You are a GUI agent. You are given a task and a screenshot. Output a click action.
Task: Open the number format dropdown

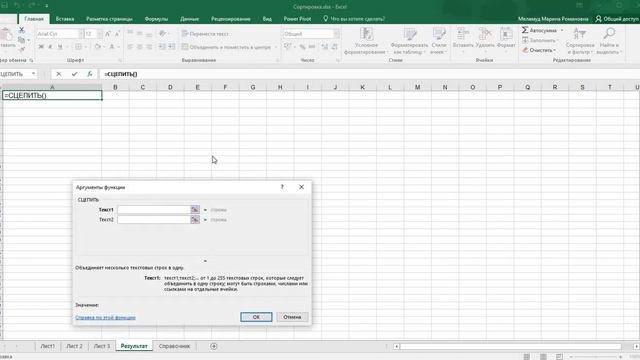(336, 34)
